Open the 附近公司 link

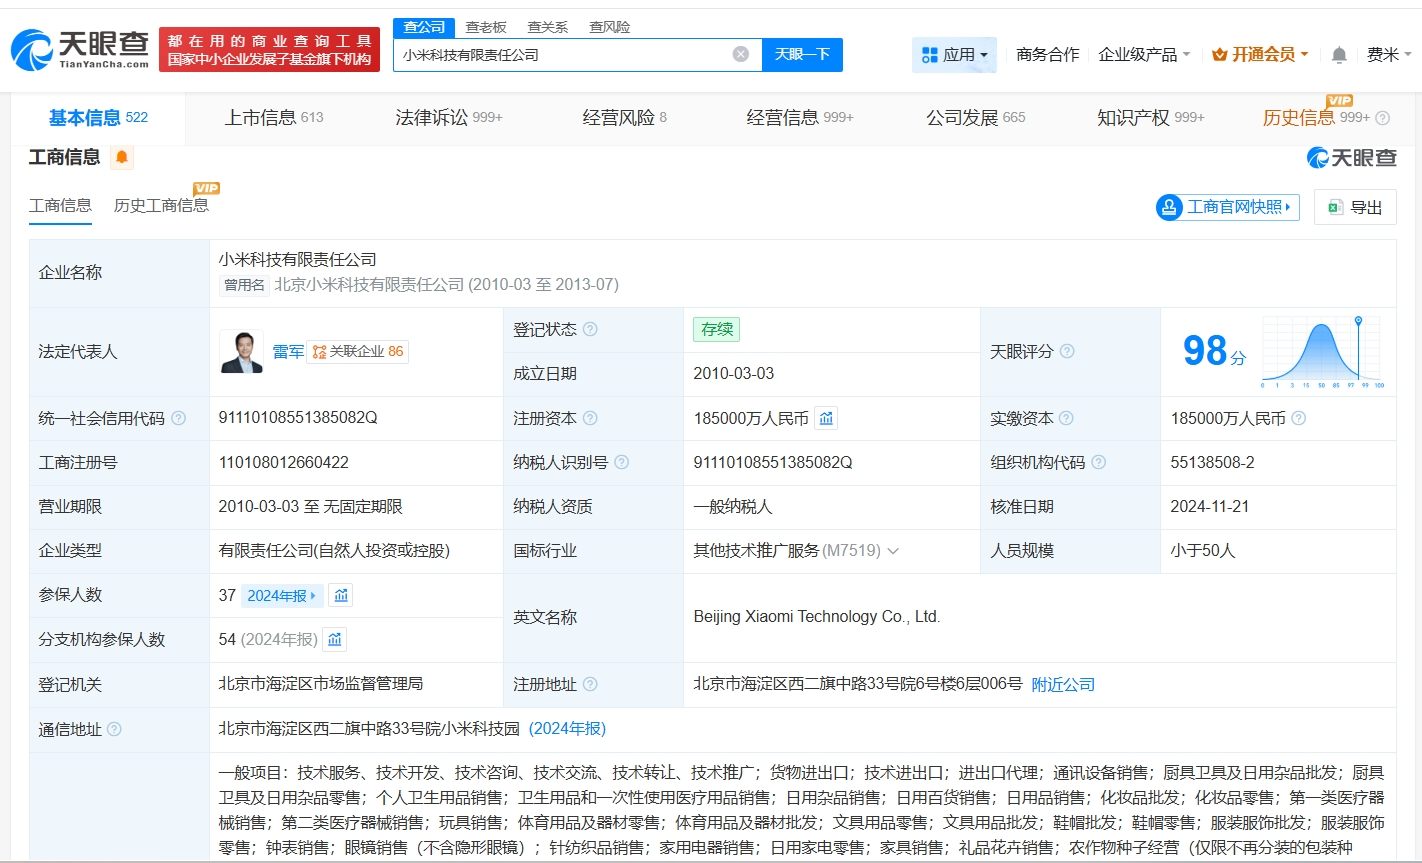(1062, 684)
